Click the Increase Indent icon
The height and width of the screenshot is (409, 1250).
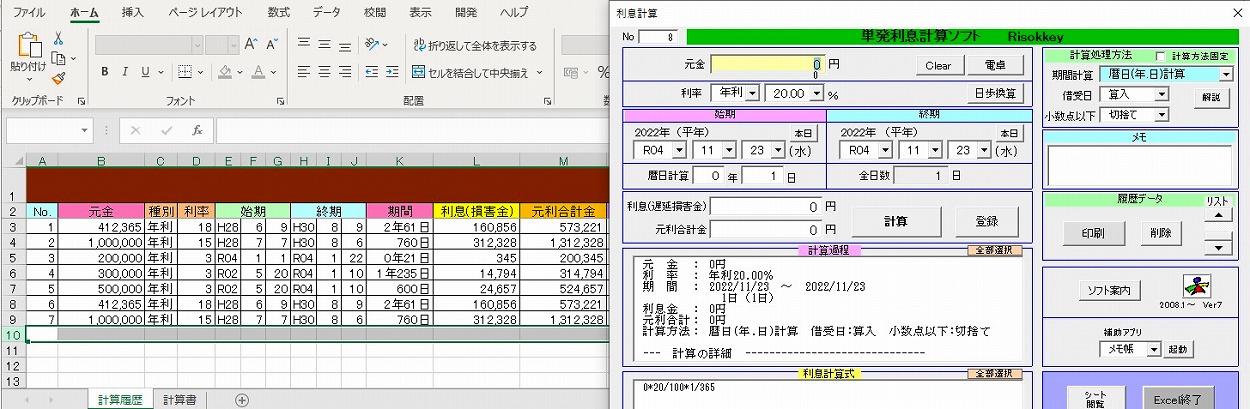click(394, 72)
